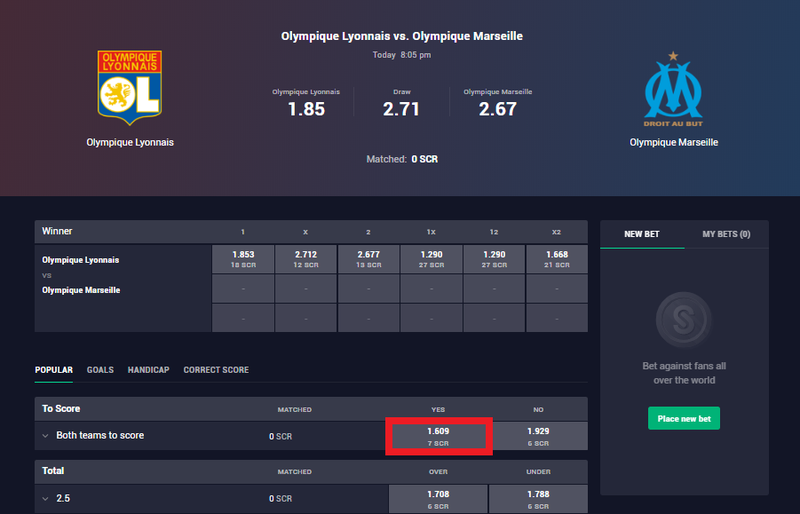The image size is (800, 514).
Task: Pick No odds 1.929 for both teams score
Action: pos(538,436)
